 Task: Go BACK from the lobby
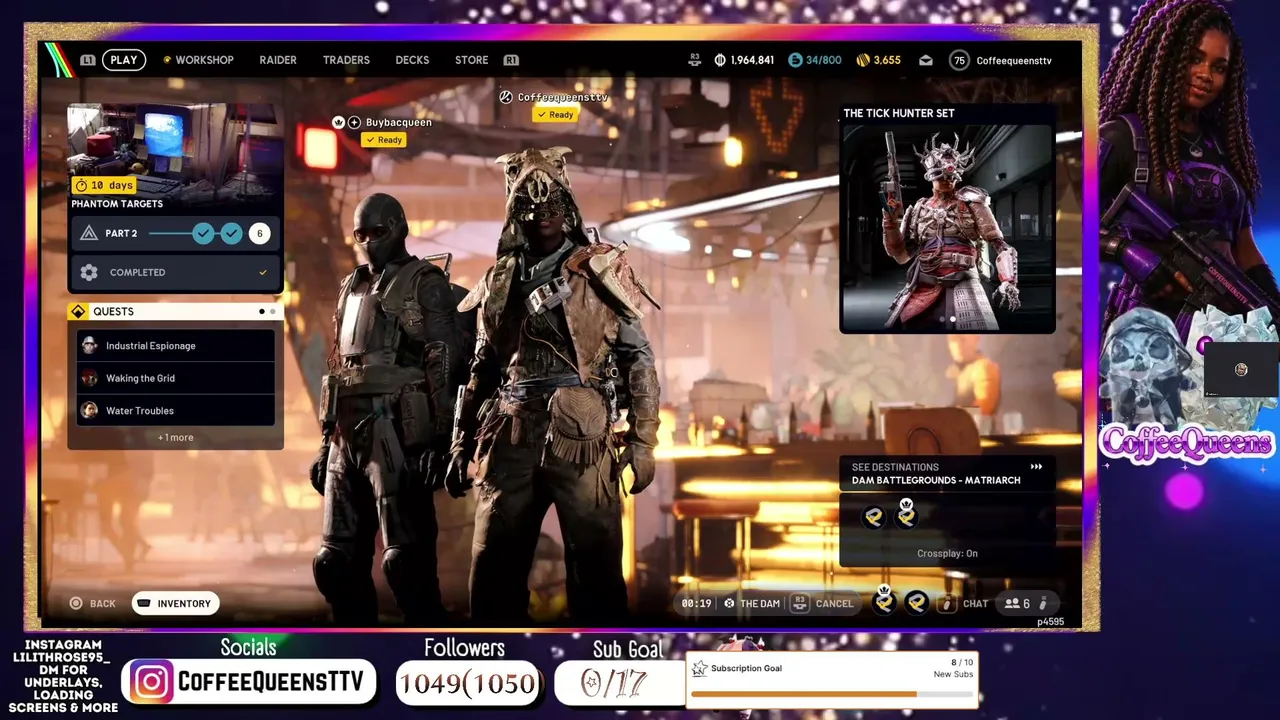[92, 604]
